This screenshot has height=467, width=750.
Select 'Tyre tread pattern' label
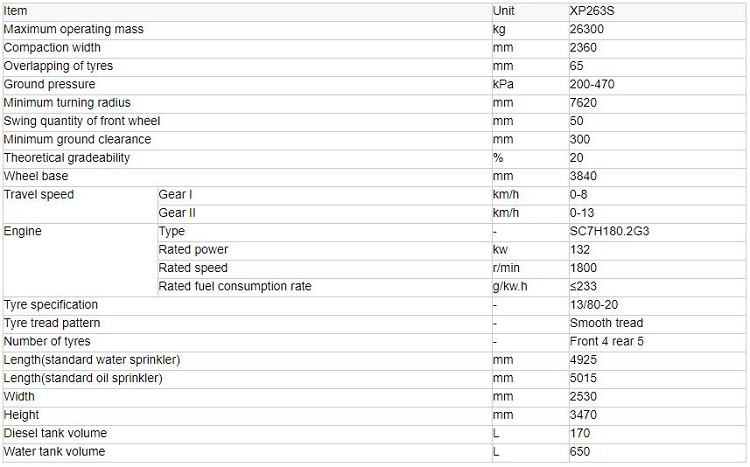pos(52,323)
